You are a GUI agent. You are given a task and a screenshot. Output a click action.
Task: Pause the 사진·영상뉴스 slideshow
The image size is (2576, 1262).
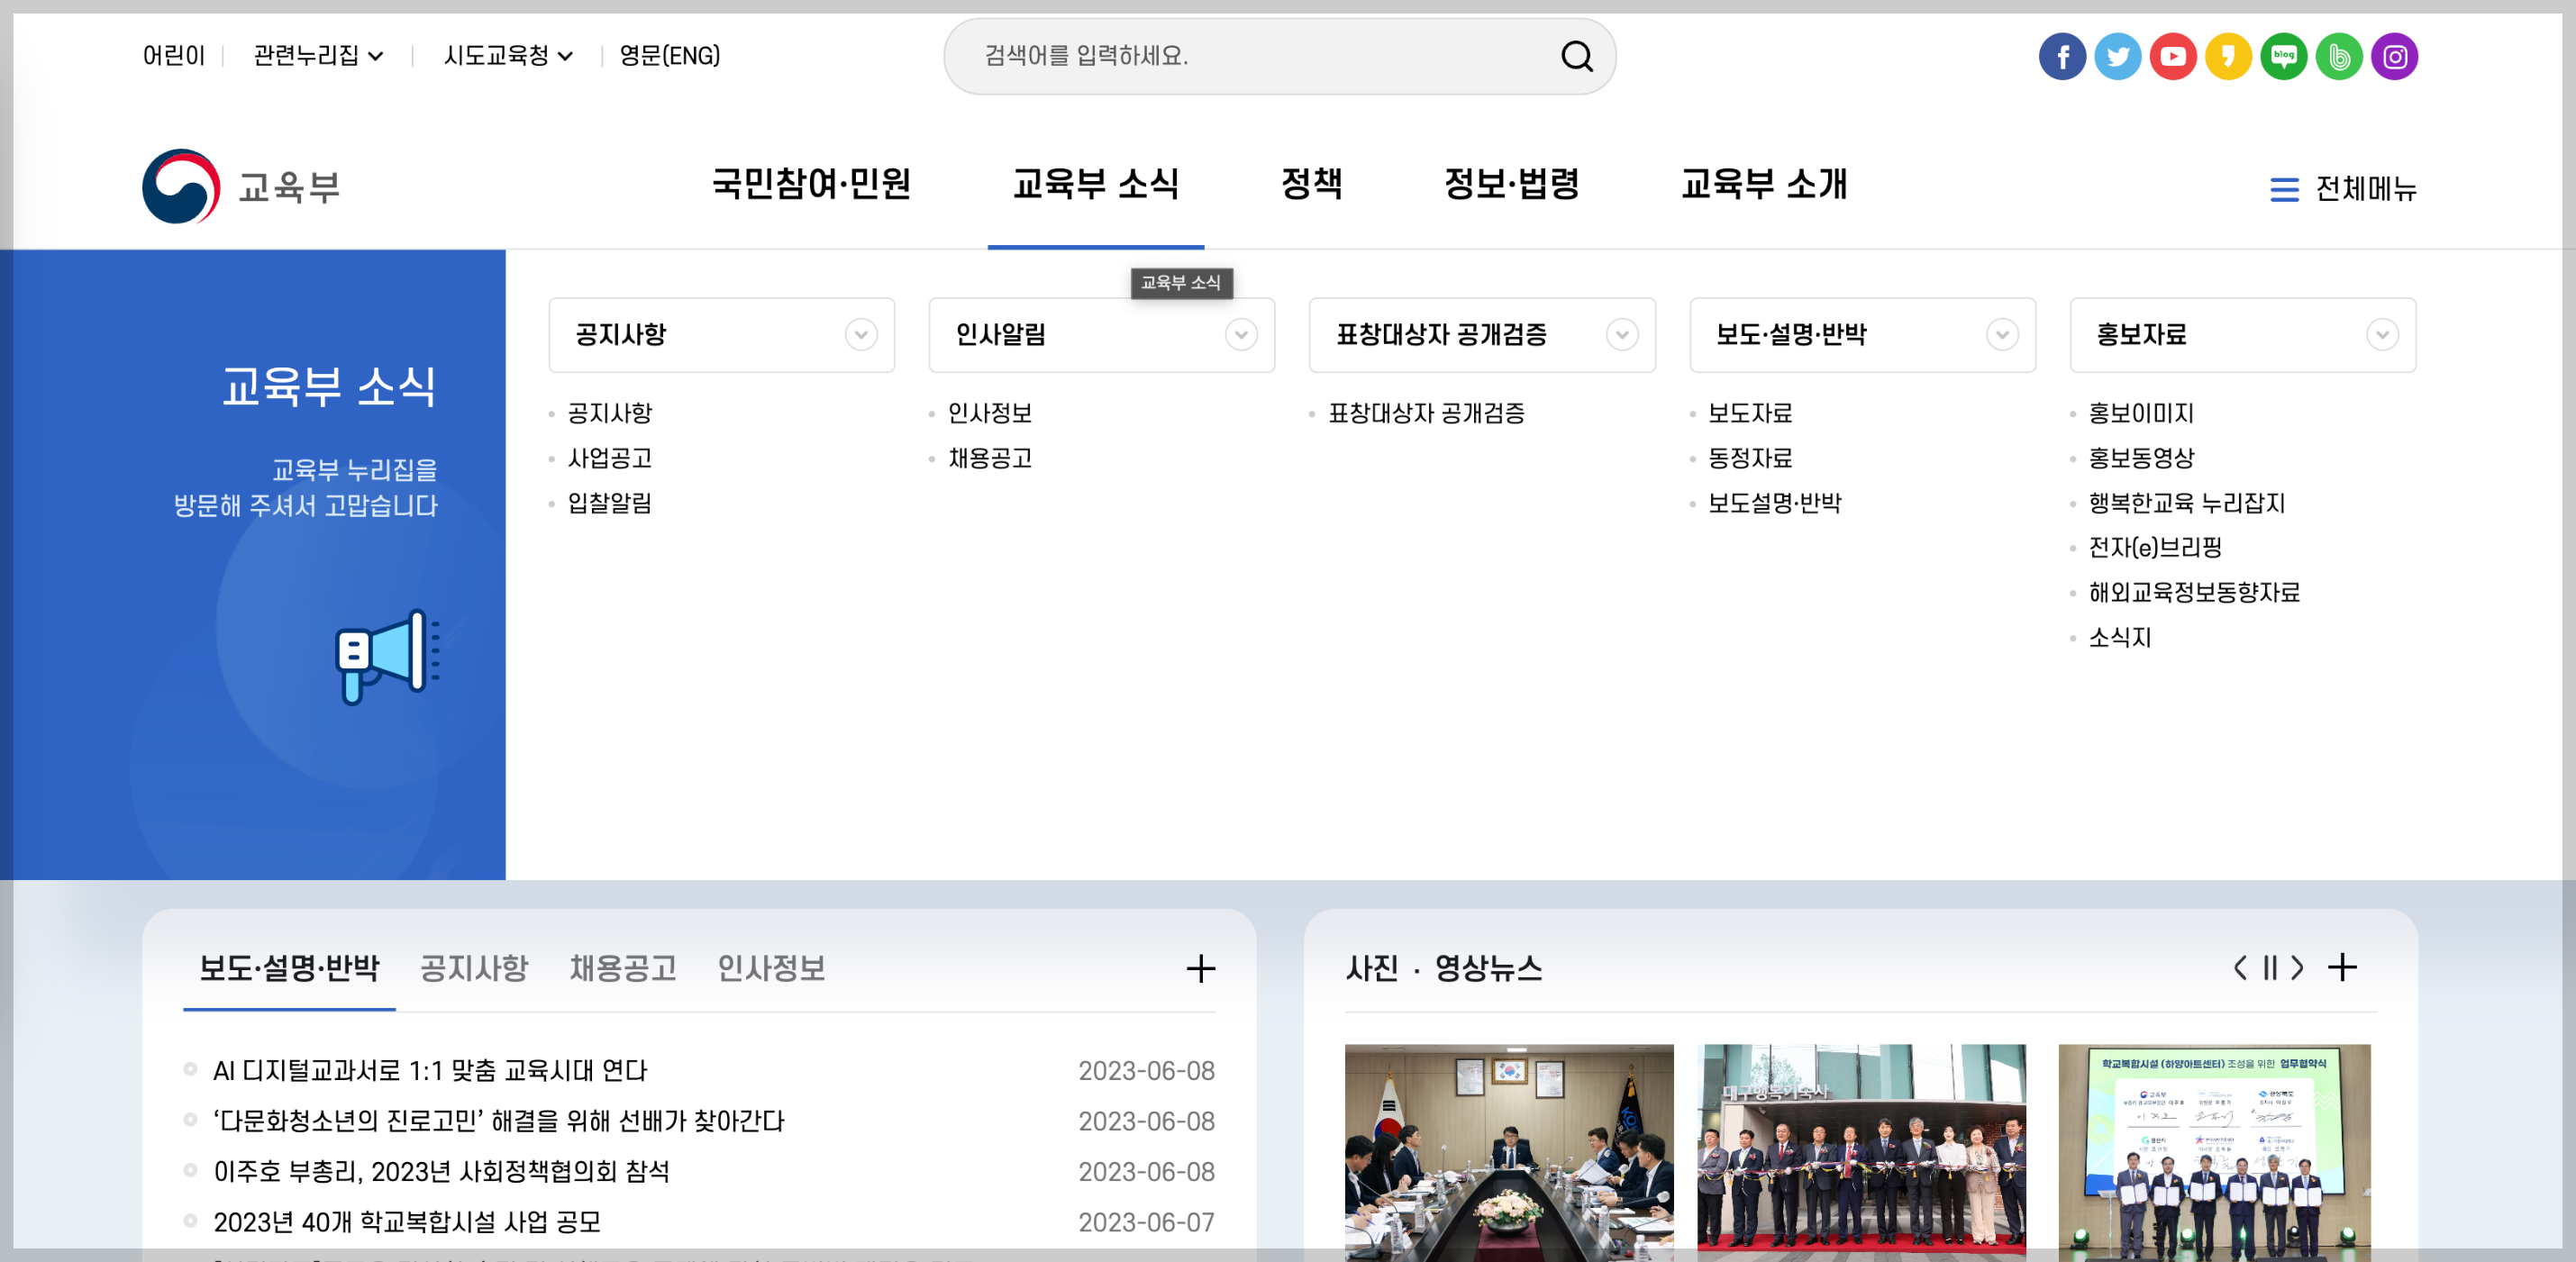tap(2270, 967)
